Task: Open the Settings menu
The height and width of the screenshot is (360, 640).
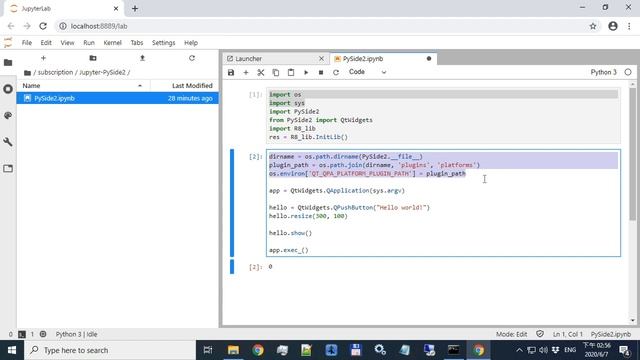Action: tap(163, 43)
